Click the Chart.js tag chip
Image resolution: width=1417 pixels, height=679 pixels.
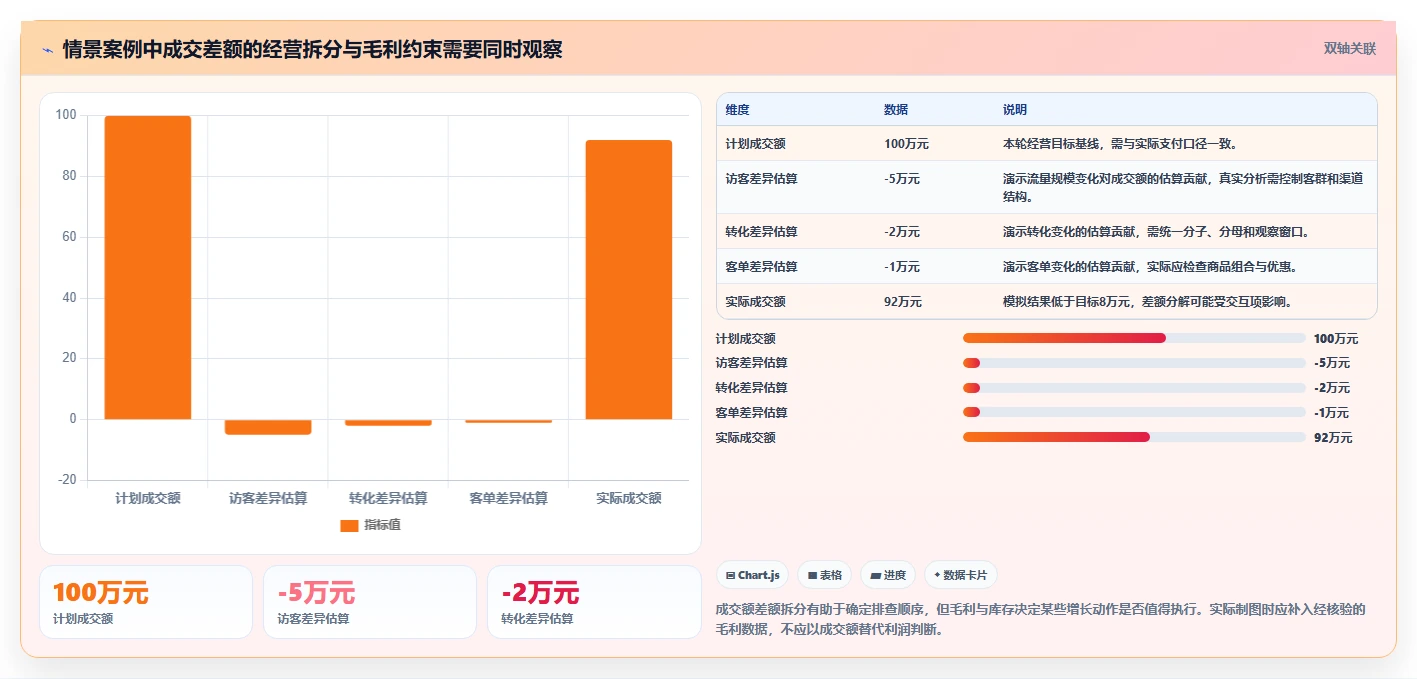click(752, 575)
